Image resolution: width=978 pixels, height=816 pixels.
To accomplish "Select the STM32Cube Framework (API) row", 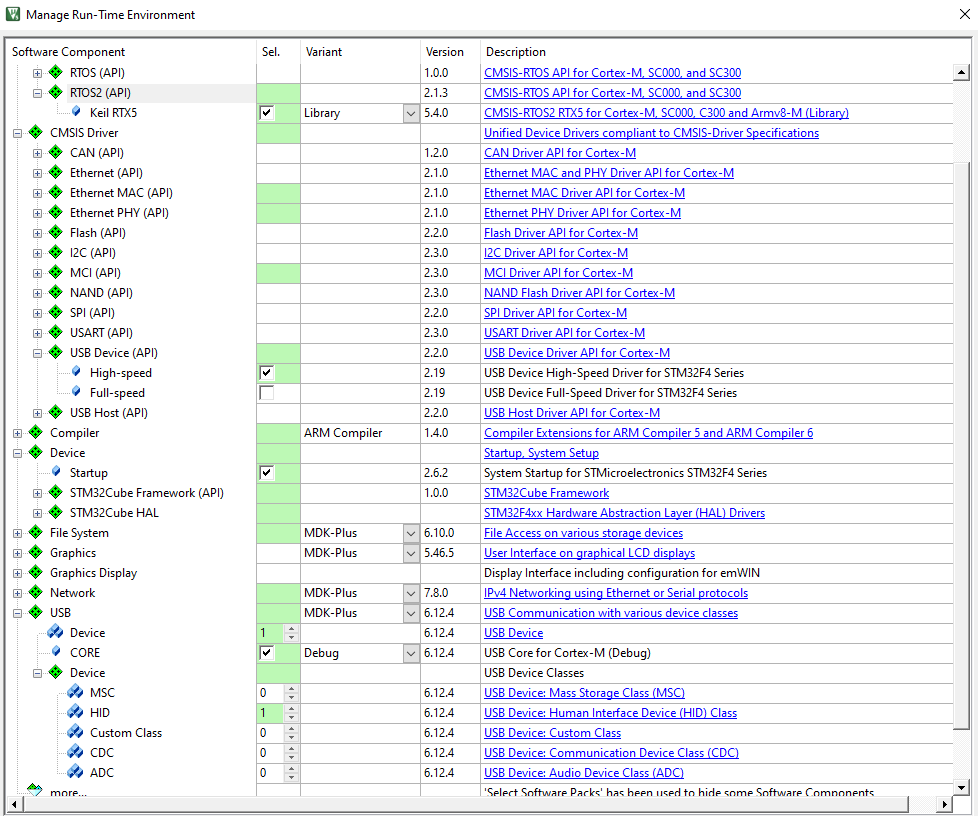I will pos(147,493).
